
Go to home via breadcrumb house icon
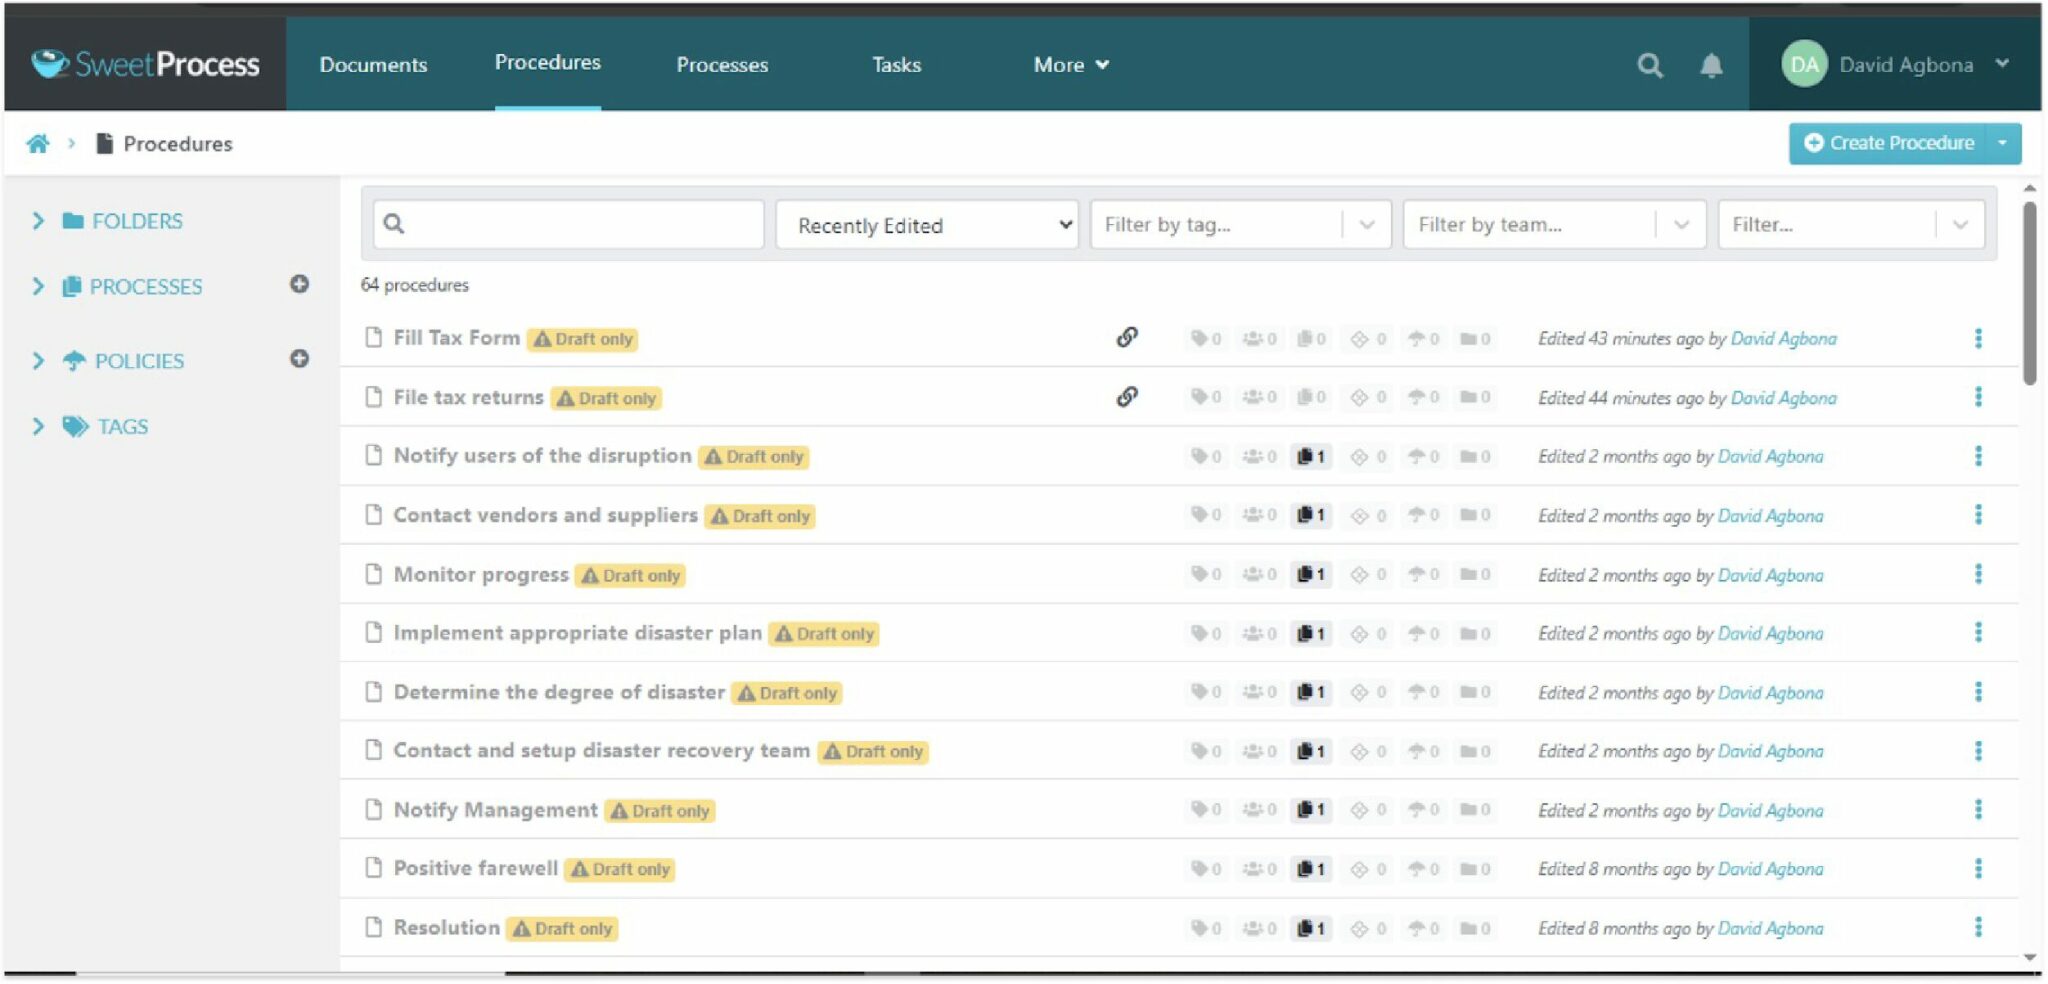pyautogui.click(x=38, y=144)
